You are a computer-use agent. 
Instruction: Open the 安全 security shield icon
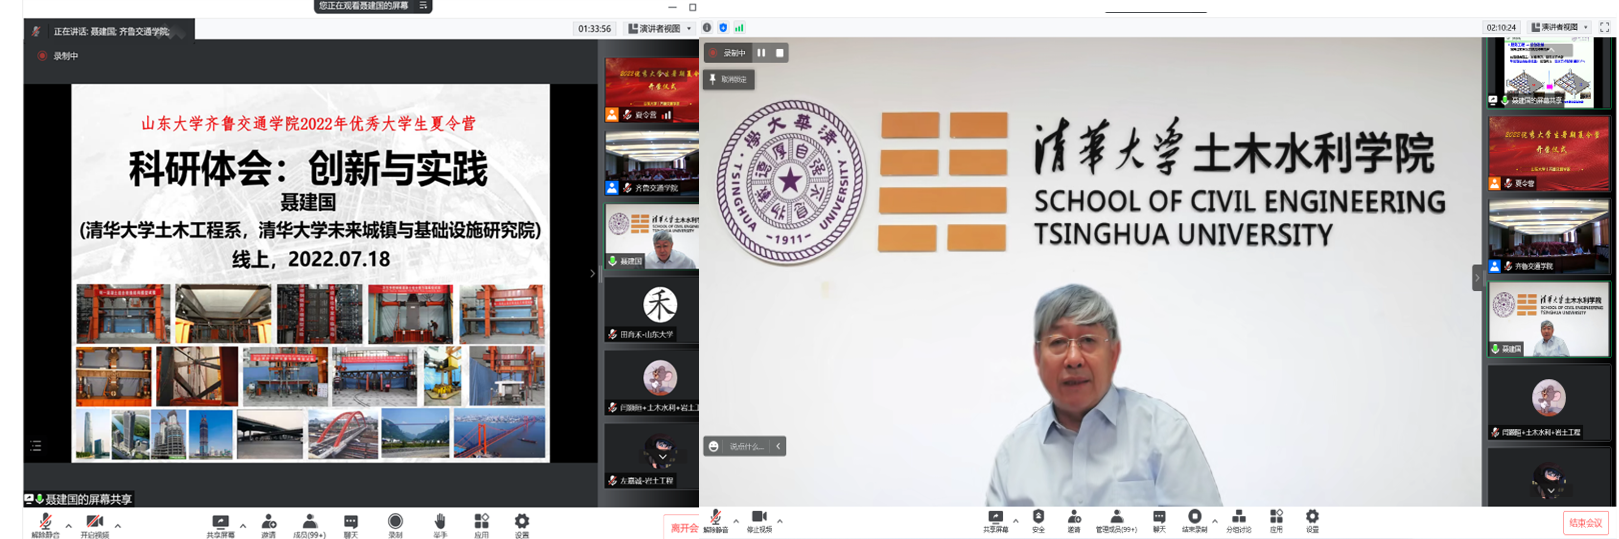pos(1038,520)
